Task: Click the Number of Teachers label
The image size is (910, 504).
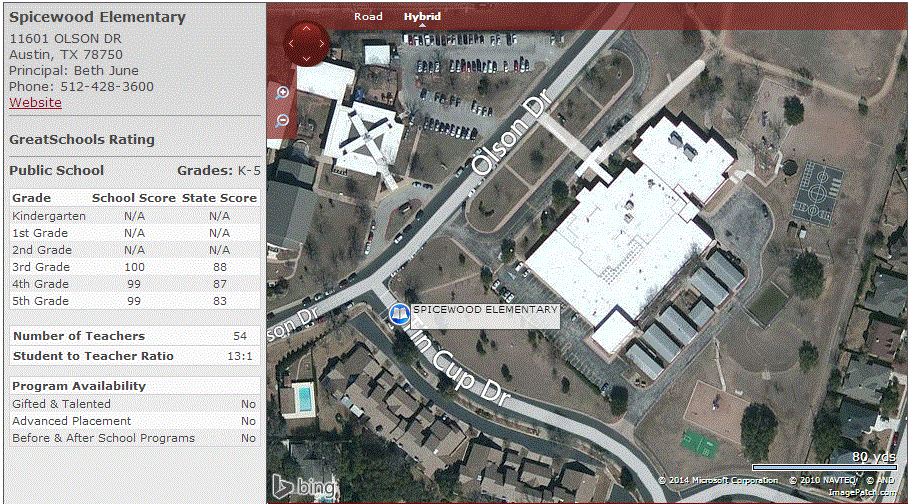Action: coord(79,336)
